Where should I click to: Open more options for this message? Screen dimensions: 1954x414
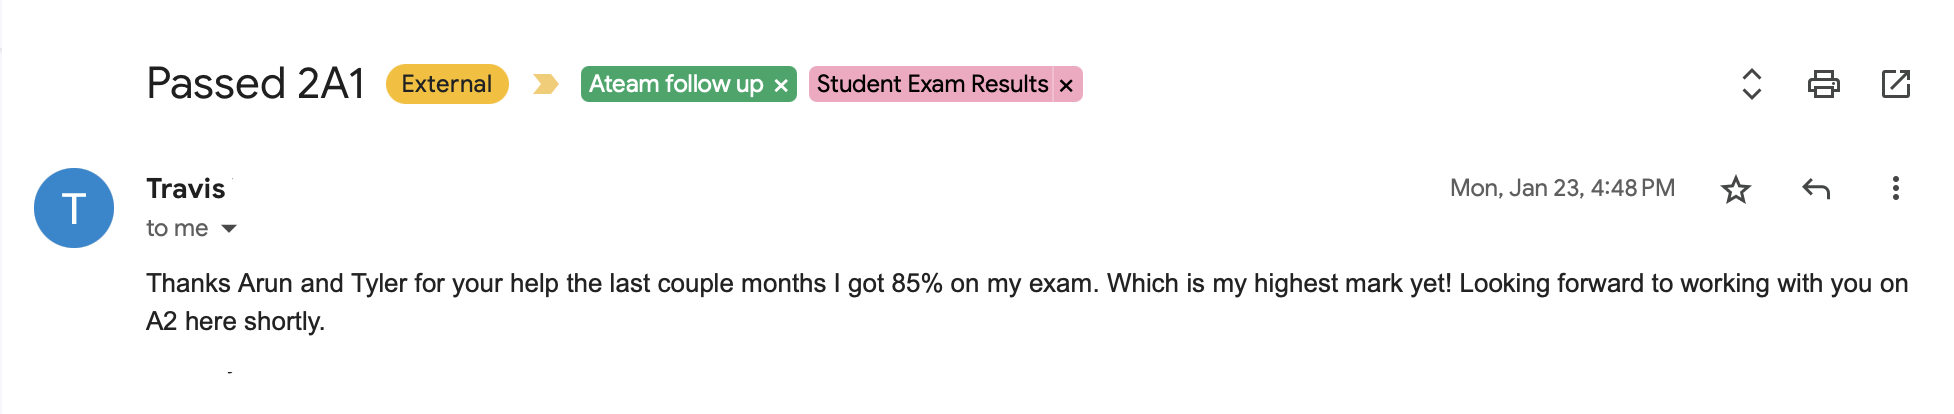pyautogui.click(x=1895, y=189)
